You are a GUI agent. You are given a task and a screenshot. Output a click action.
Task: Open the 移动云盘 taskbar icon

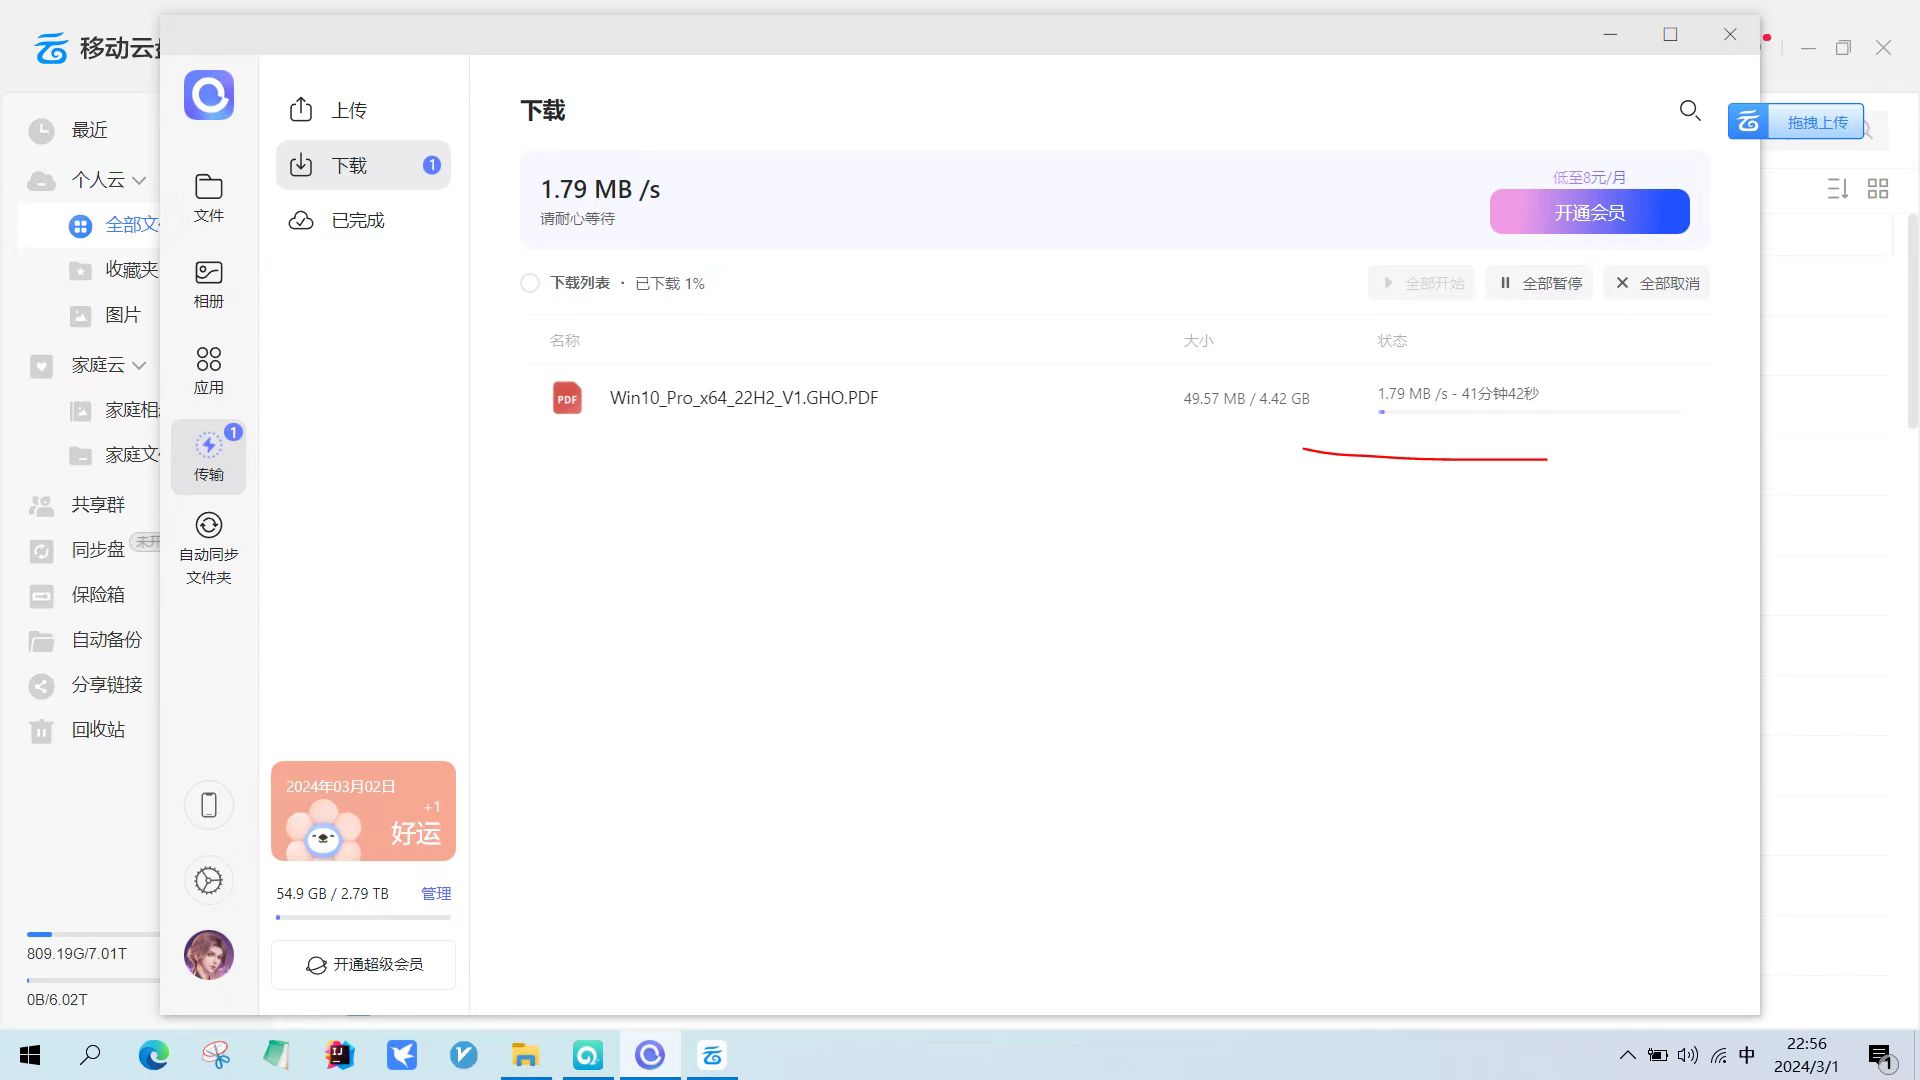pyautogui.click(x=712, y=1055)
